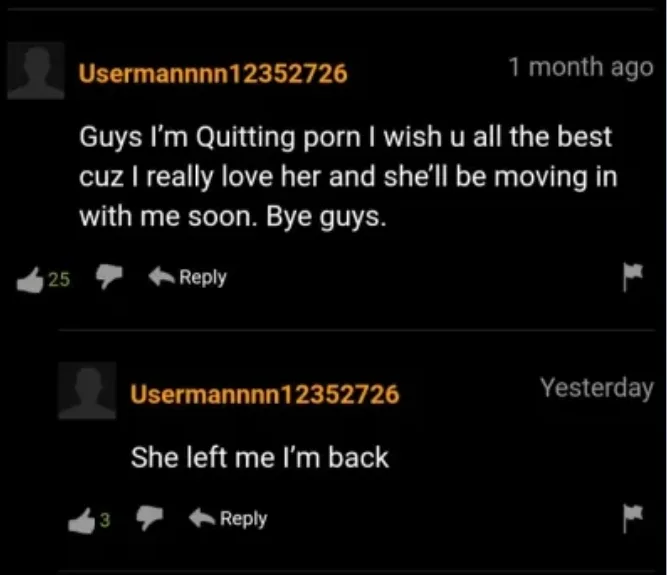Visit Usermannnn12352726 profile from top comment
Viewport: 667px width, 575px height.
(x=213, y=73)
